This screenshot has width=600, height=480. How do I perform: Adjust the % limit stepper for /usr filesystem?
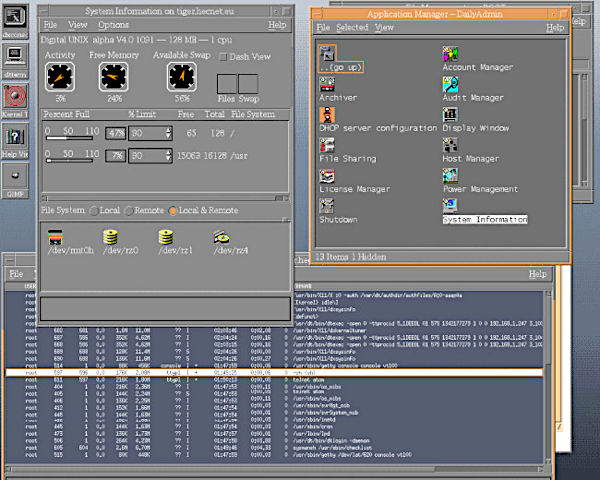click(x=168, y=156)
